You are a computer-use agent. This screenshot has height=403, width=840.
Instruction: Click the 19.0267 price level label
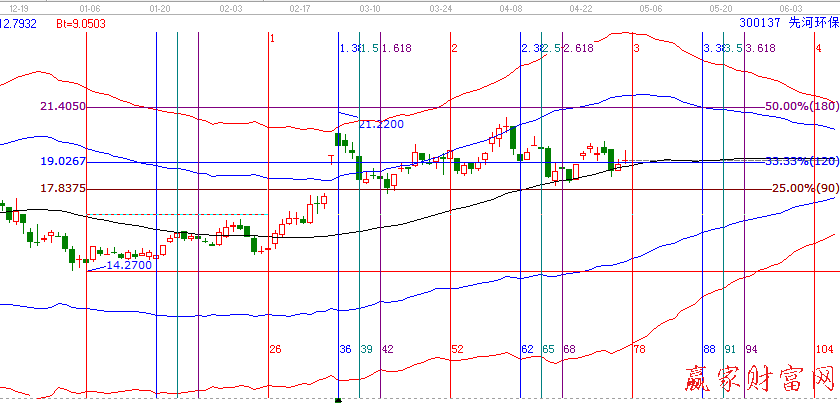62,161
